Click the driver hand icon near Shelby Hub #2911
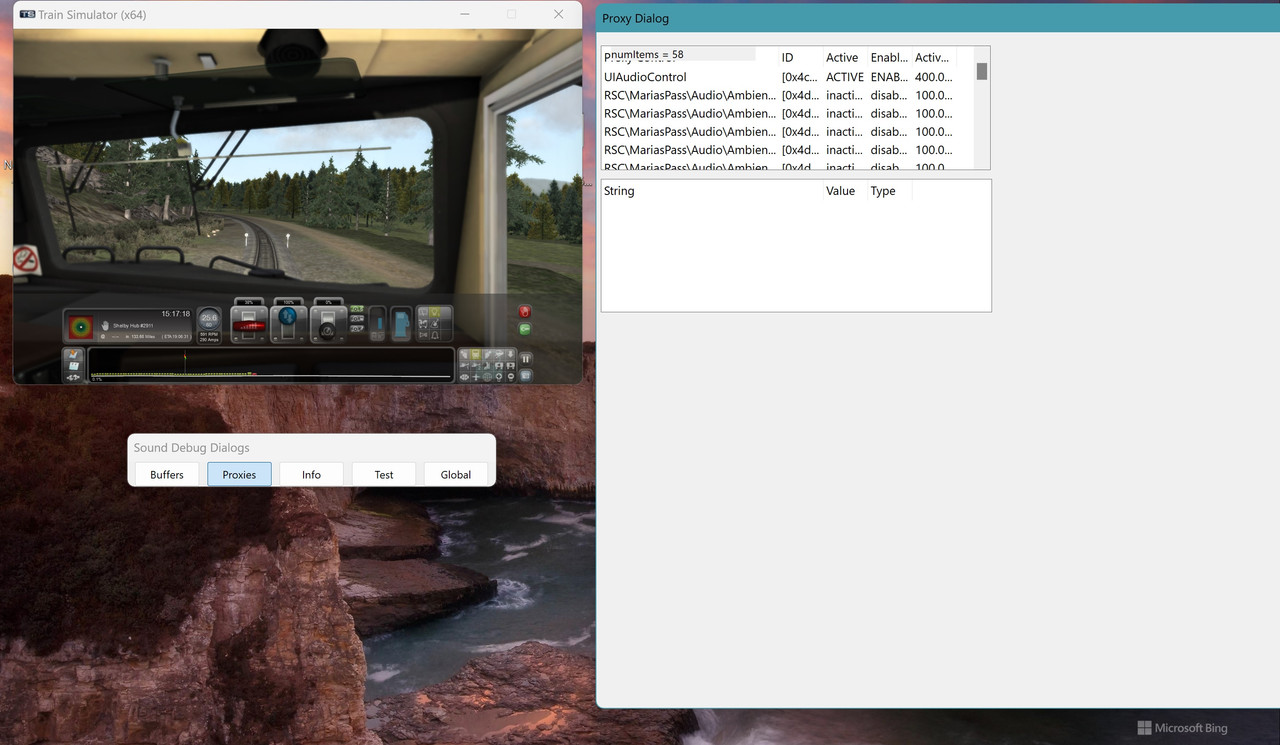 pos(105,326)
